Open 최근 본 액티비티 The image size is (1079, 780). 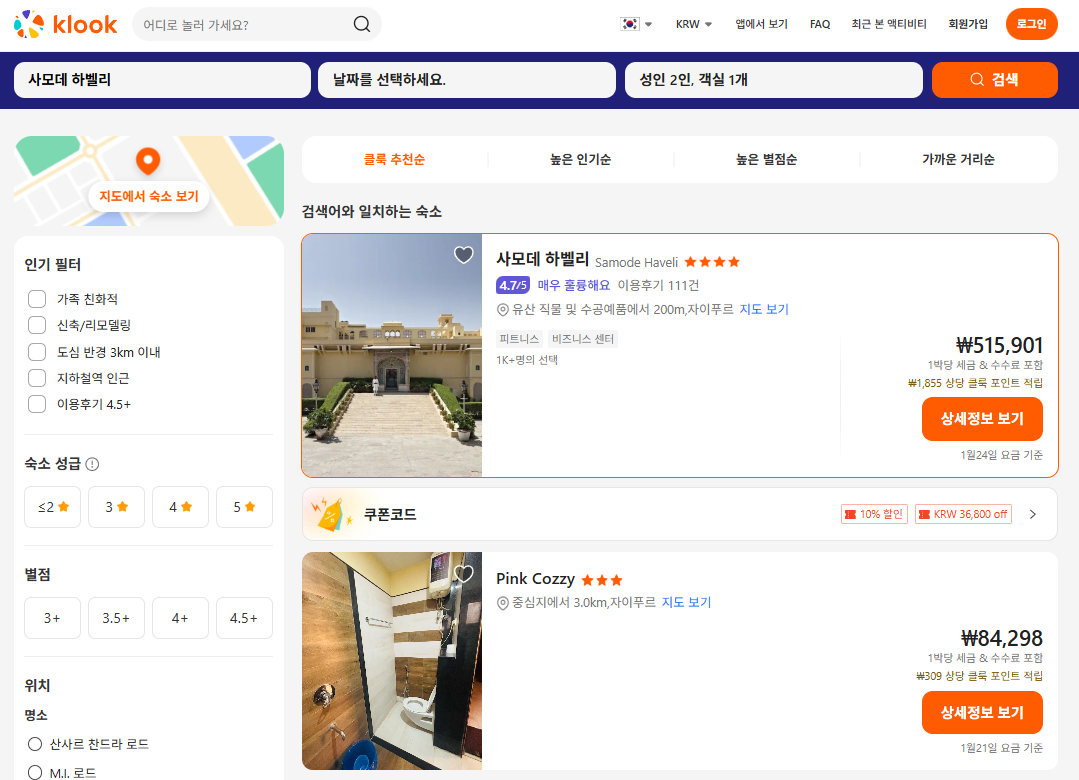click(x=888, y=24)
